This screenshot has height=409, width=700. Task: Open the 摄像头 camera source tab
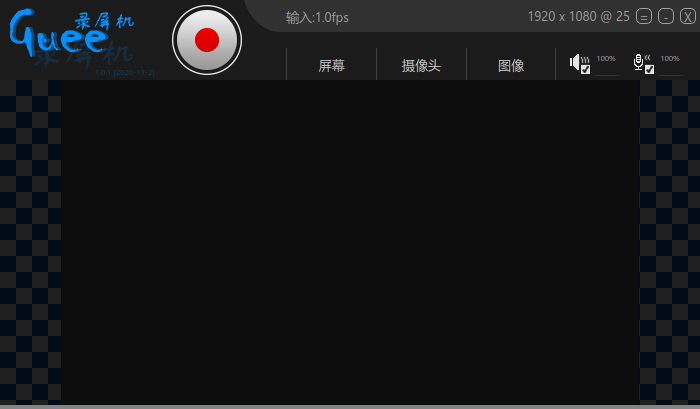click(421, 66)
